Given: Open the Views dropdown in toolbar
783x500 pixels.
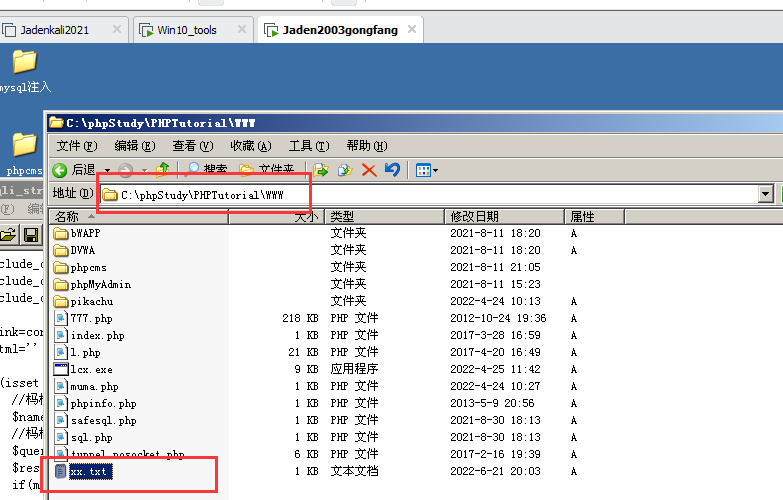Looking at the screenshot, I should tap(426, 170).
